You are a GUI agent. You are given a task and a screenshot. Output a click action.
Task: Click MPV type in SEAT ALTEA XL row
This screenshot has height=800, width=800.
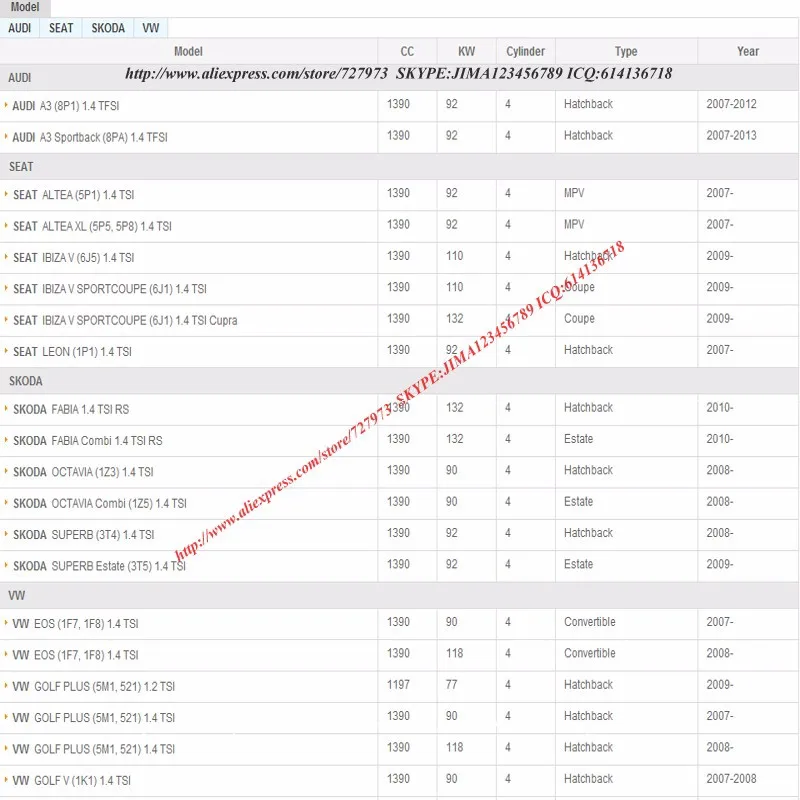tap(574, 224)
